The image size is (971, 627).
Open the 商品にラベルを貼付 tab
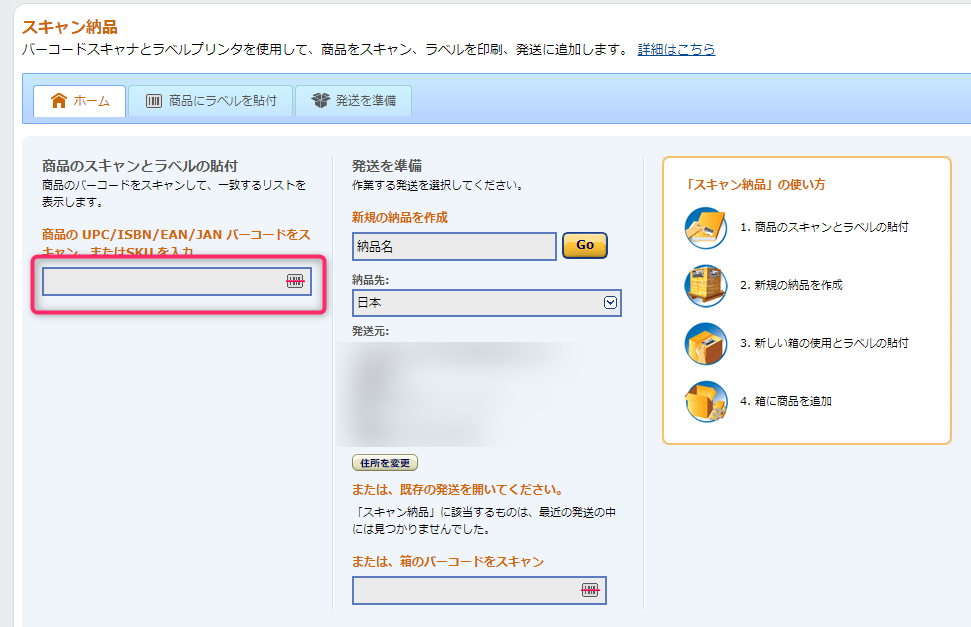coord(210,101)
